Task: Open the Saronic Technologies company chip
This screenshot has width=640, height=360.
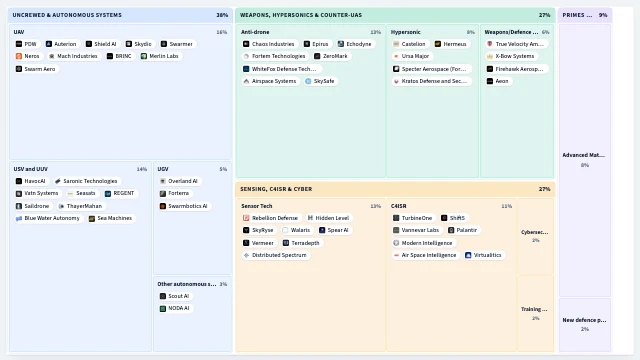Action: pos(87,181)
